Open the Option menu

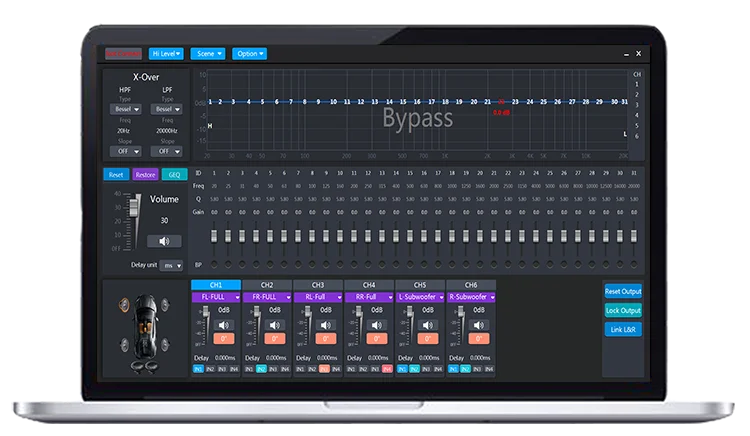[x=249, y=53]
